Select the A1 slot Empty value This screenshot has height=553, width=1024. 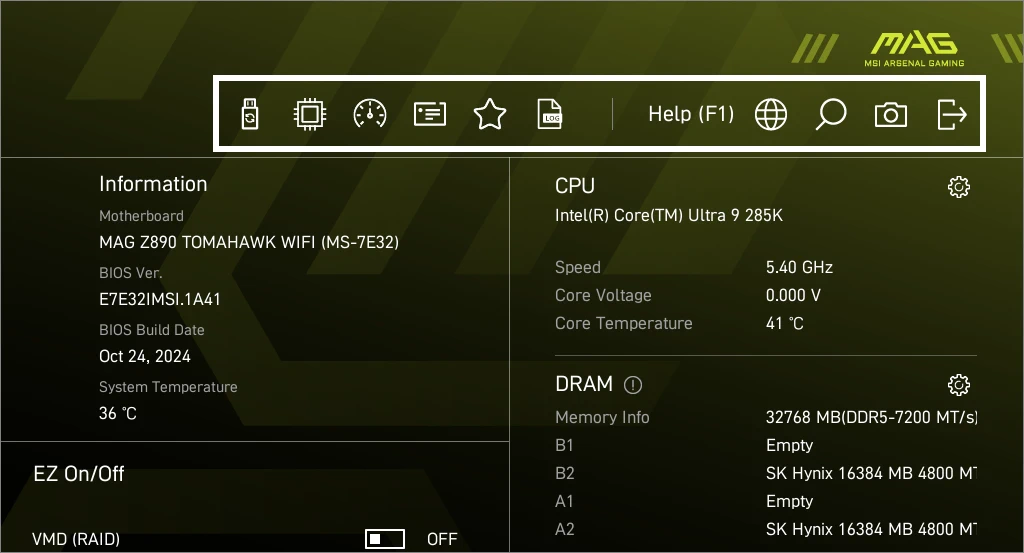pyautogui.click(x=790, y=501)
